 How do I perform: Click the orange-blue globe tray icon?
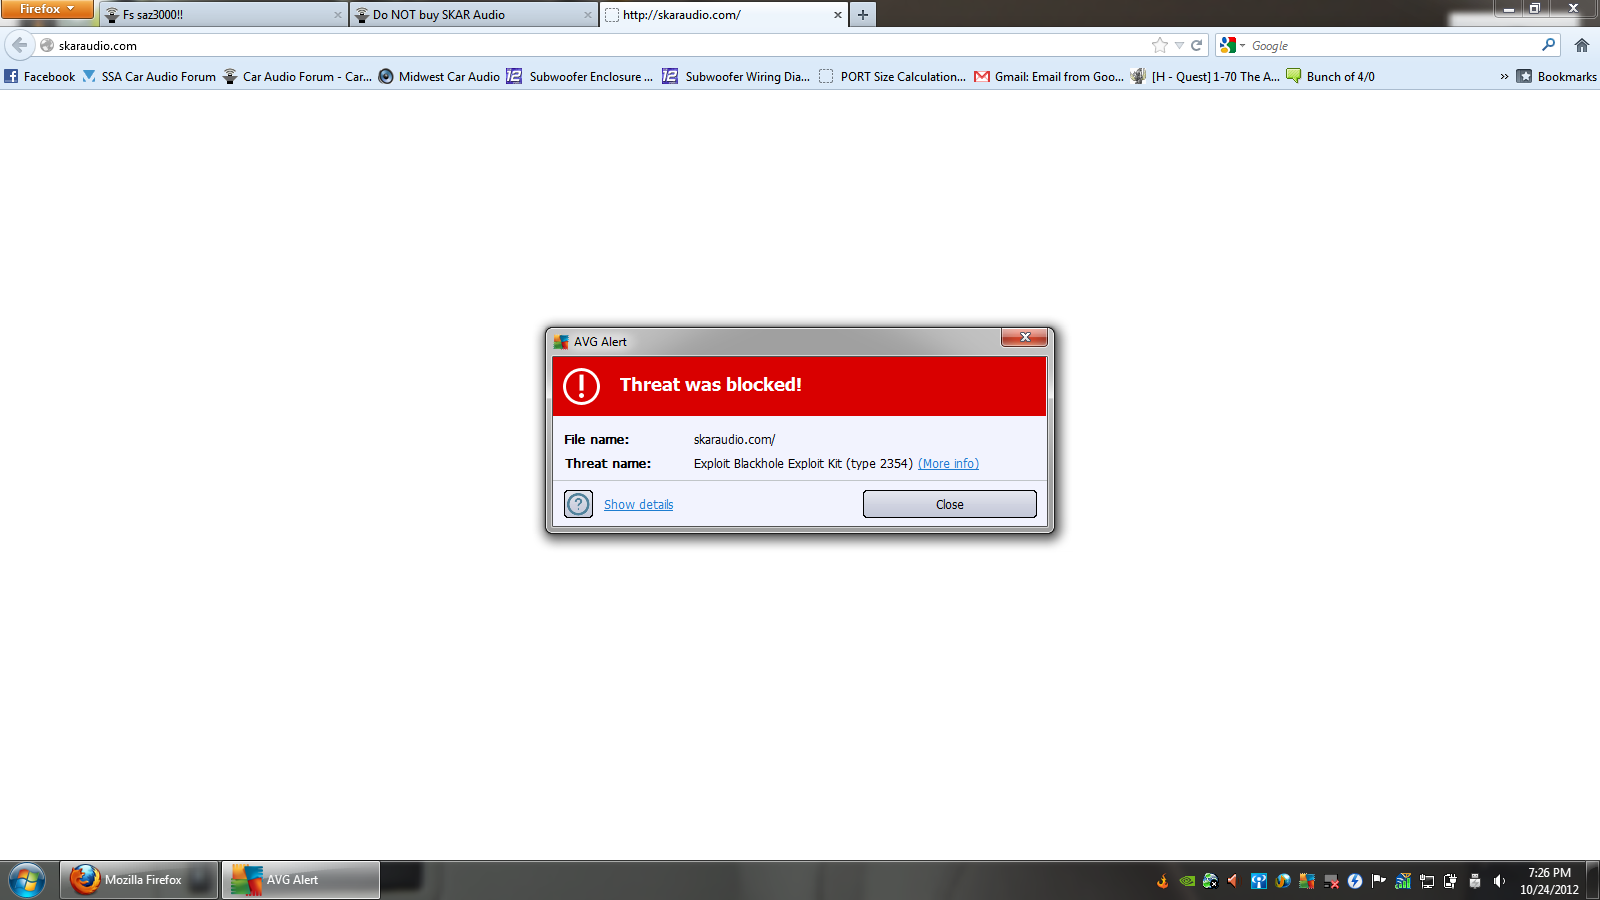(x=1283, y=881)
